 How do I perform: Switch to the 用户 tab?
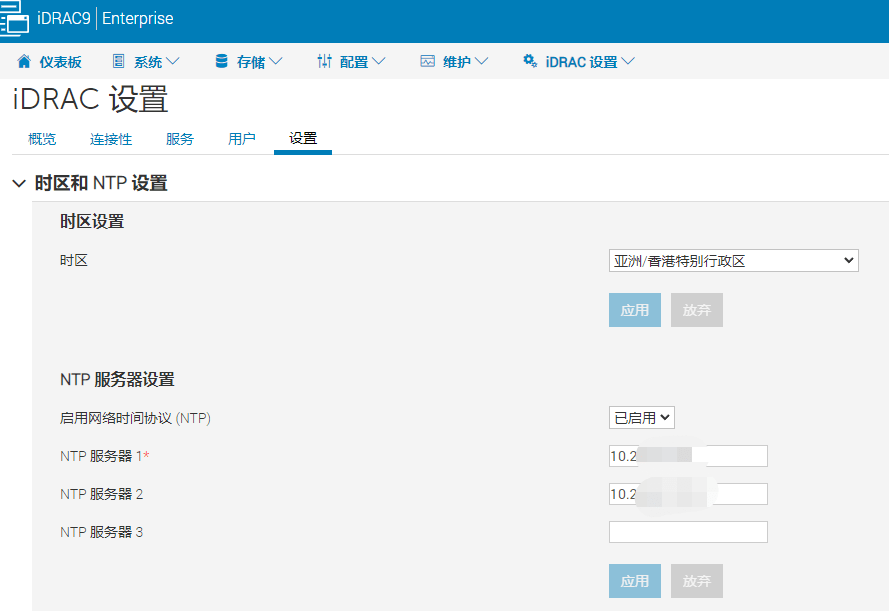tap(241, 139)
